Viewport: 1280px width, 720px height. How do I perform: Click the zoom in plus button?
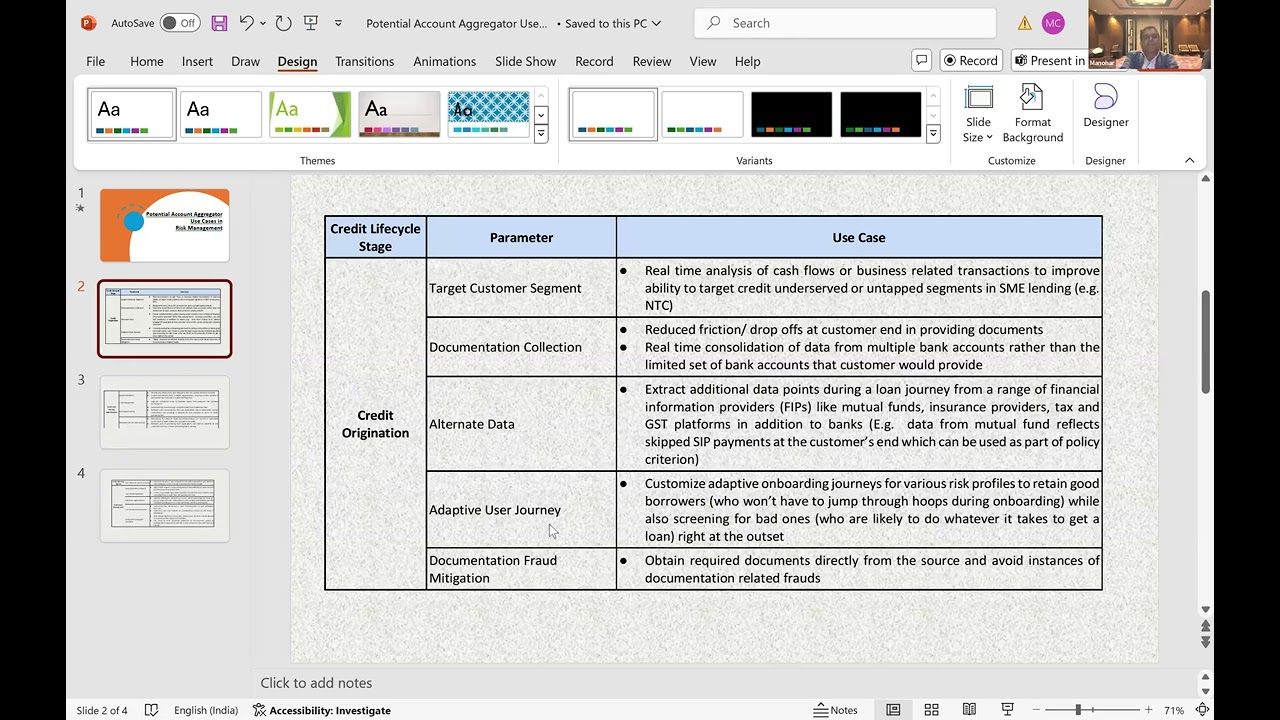tap(1148, 710)
